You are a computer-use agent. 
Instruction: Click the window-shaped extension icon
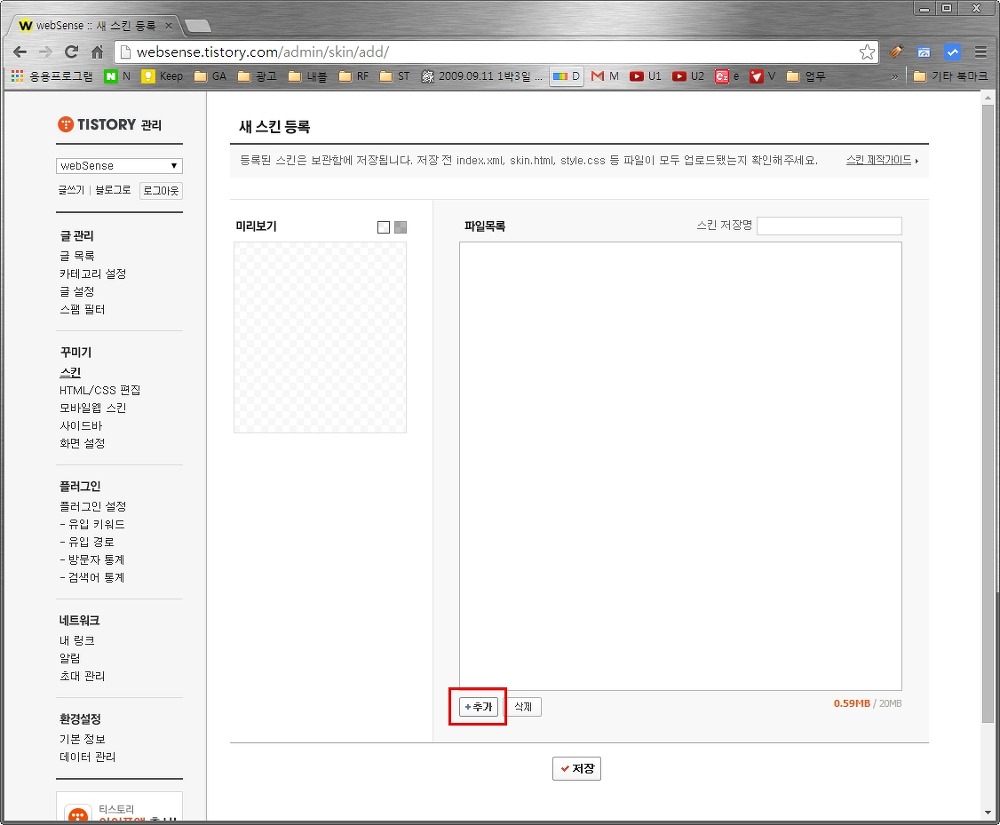tap(923, 52)
